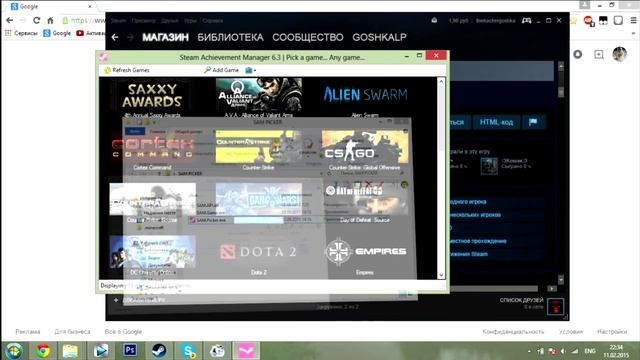
Task: Open the Chrome hamburger menu
Action: point(633,20)
